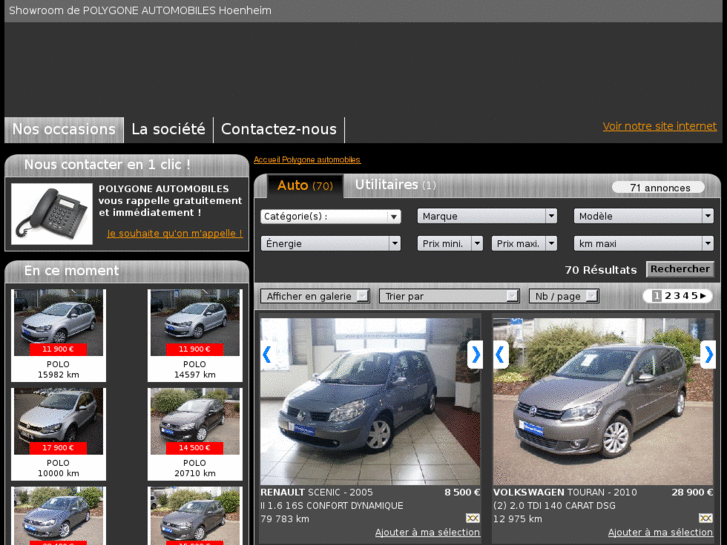
Task: Open the Modèle dropdown
Action: tap(643, 216)
